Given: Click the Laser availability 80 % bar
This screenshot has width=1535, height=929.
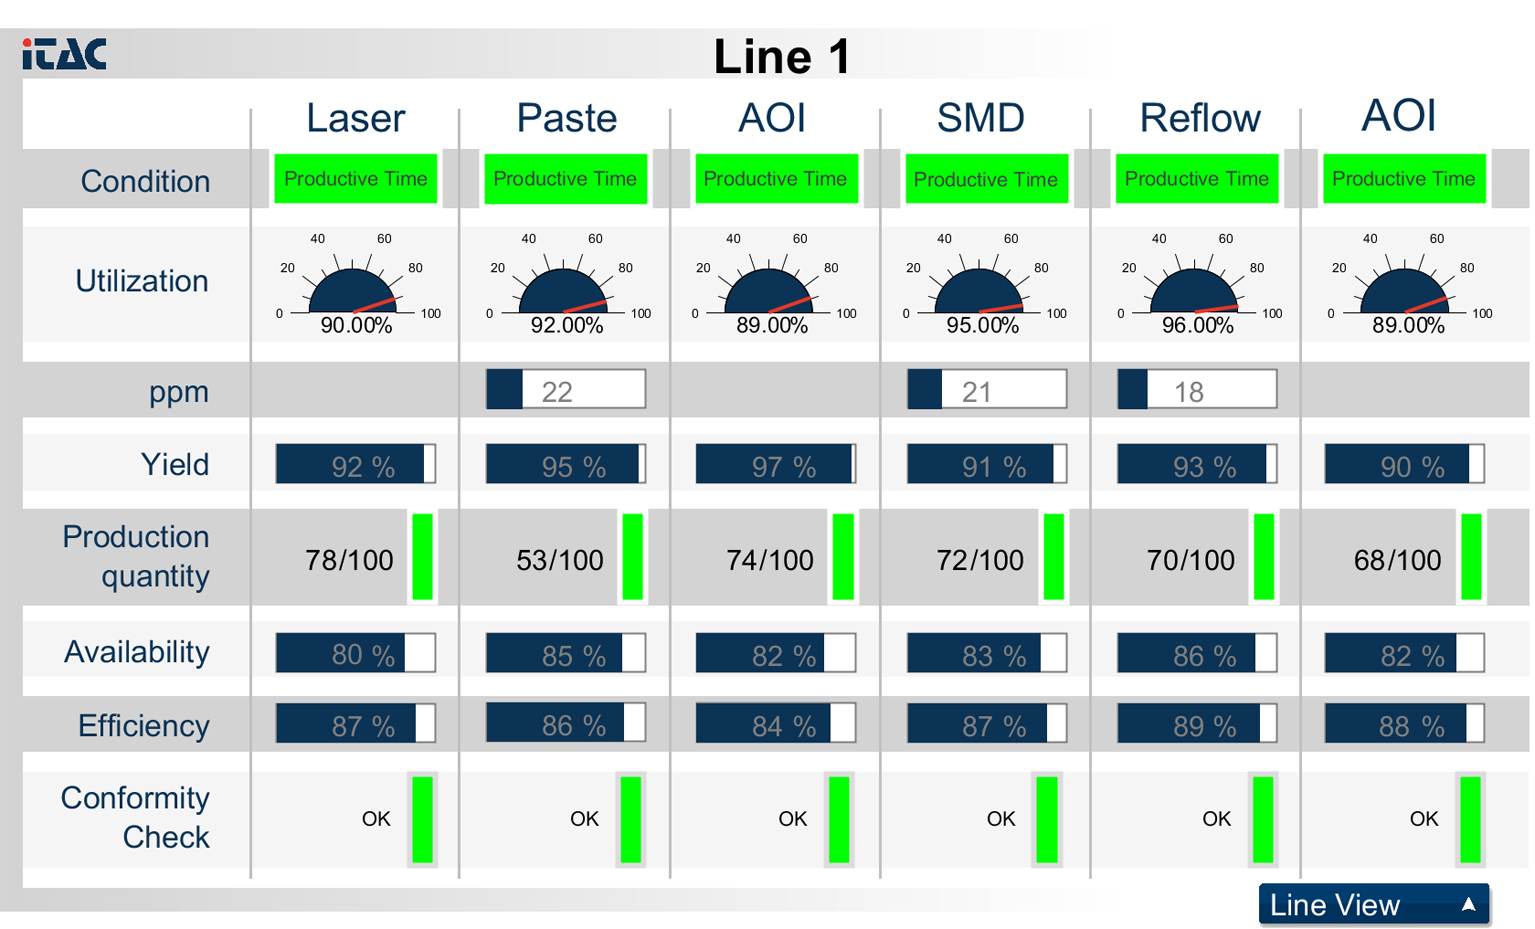Looking at the screenshot, I should point(355,654).
